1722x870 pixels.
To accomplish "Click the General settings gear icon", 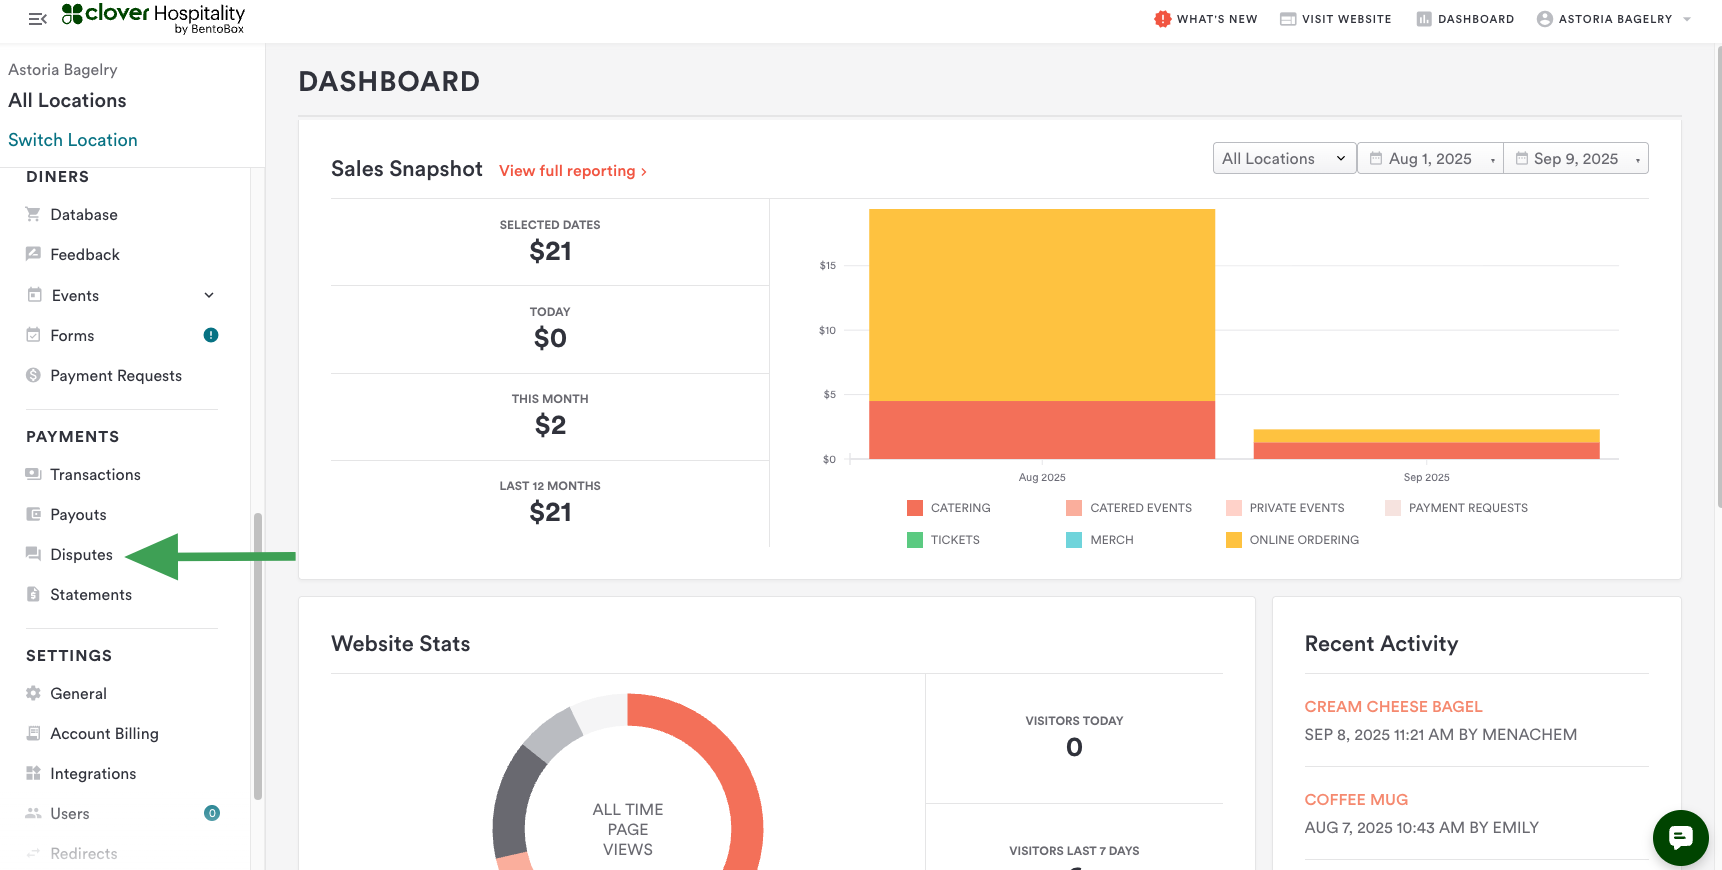I will coord(33,693).
